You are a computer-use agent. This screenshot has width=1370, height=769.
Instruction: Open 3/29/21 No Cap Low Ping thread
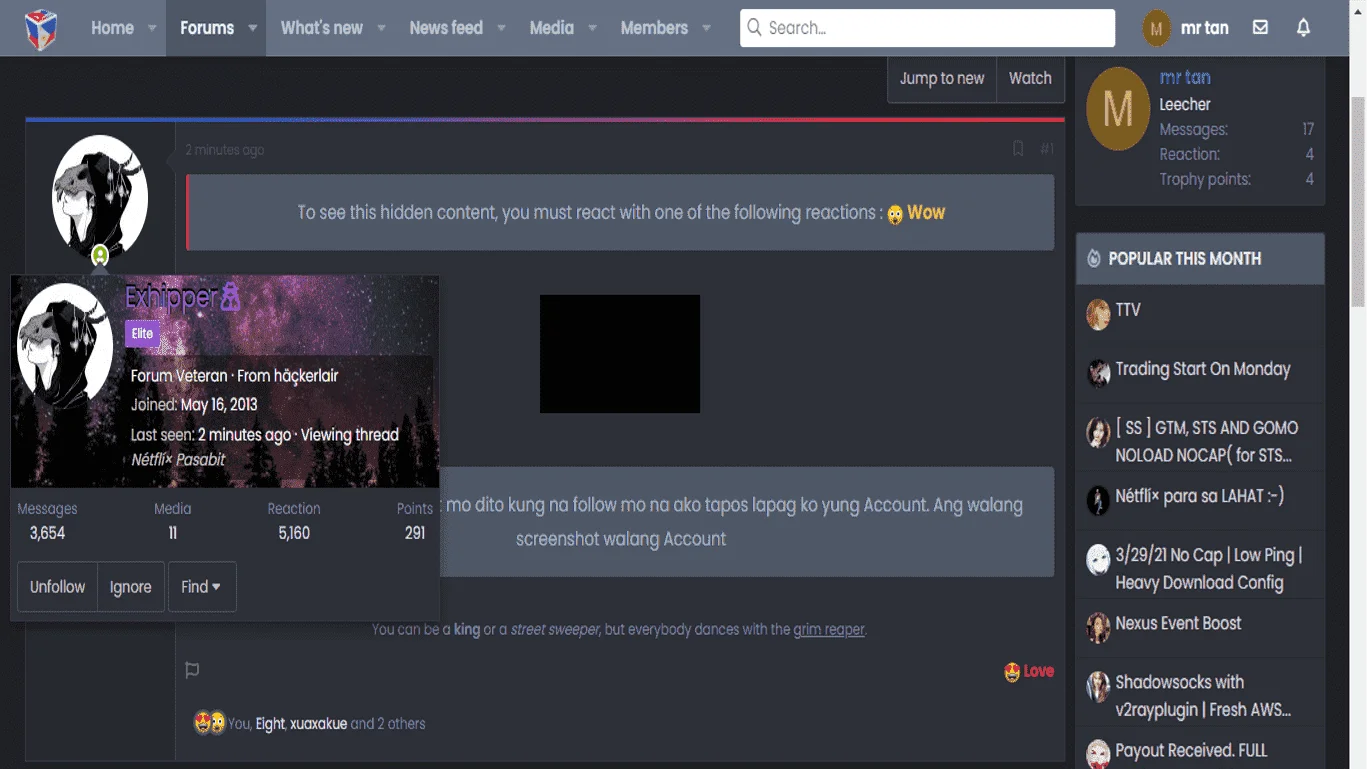pos(1209,568)
